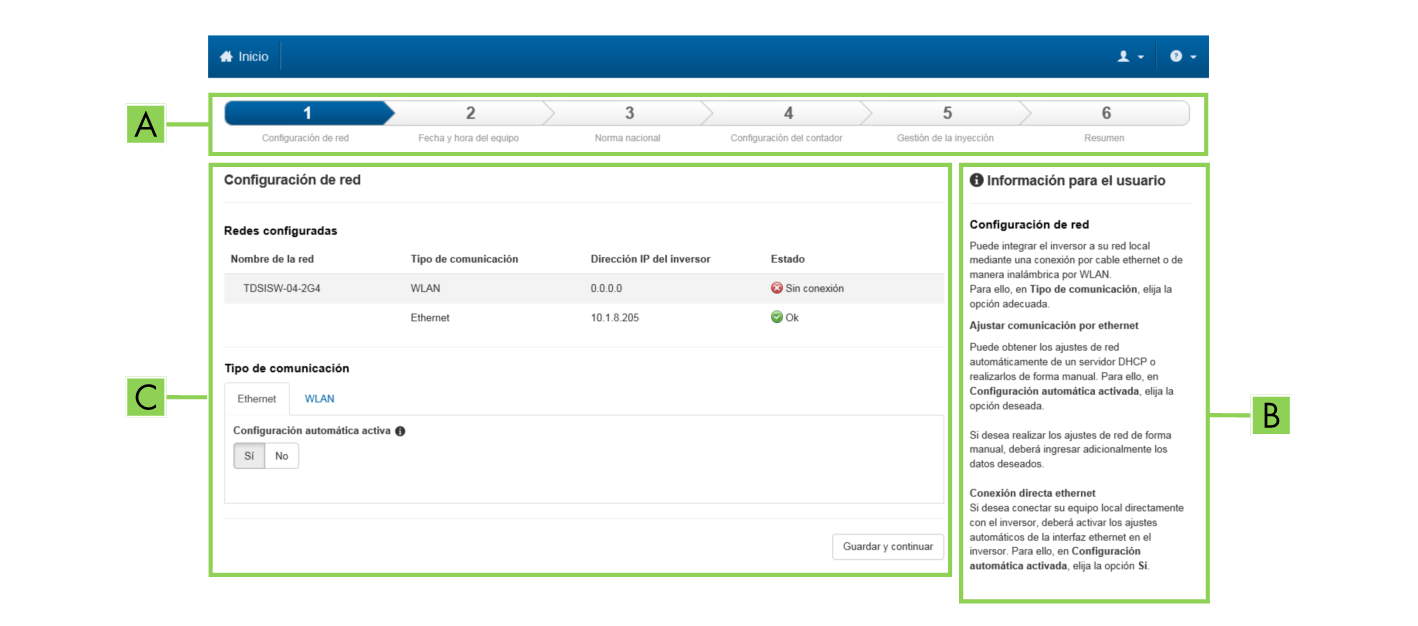Open the help question-mark dropdown
This screenshot has width=1418, height=626.
pos(1182,57)
